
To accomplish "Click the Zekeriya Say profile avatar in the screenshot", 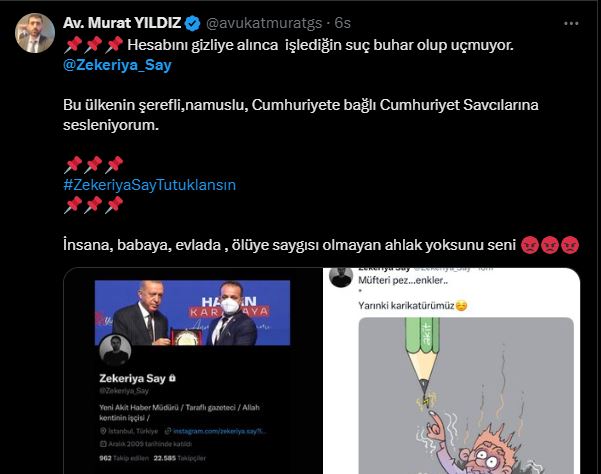I will click(x=115, y=350).
